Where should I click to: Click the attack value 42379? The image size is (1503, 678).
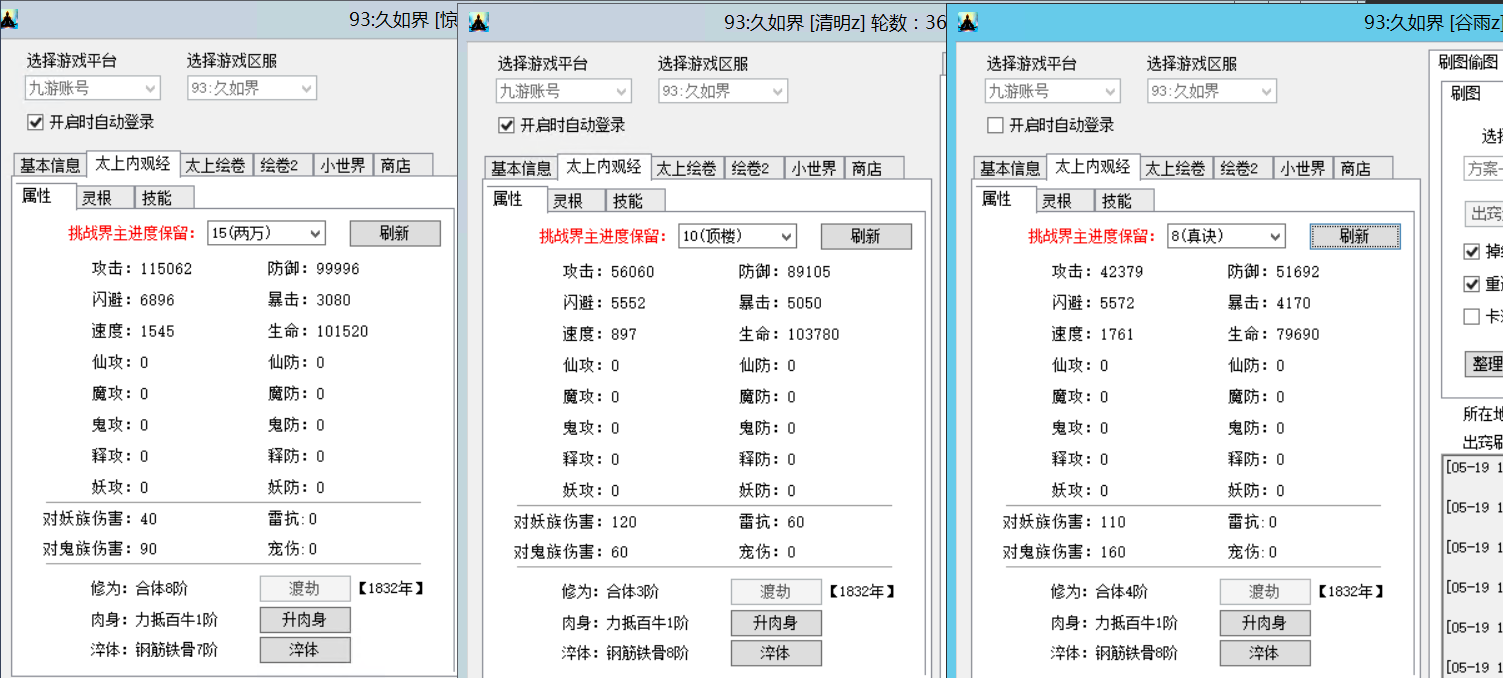pos(1121,272)
